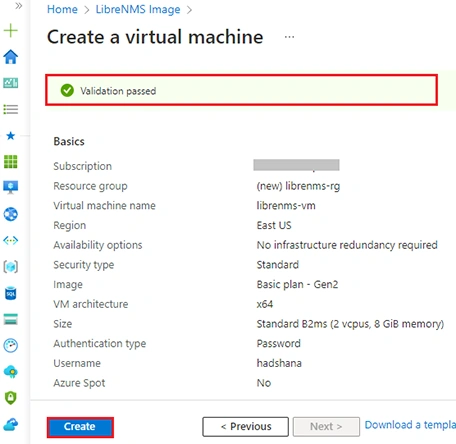Viewport: 456px width, 444px height.
Task: Click the blue Create button
Action: point(80,427)
